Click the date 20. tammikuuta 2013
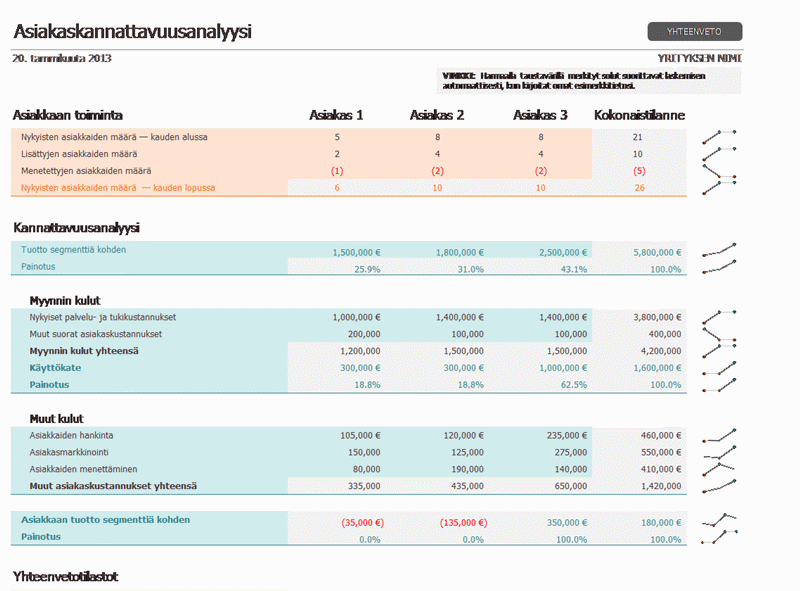Image resolution: width=800 pixels, height=591 pixels. point(62,58)
